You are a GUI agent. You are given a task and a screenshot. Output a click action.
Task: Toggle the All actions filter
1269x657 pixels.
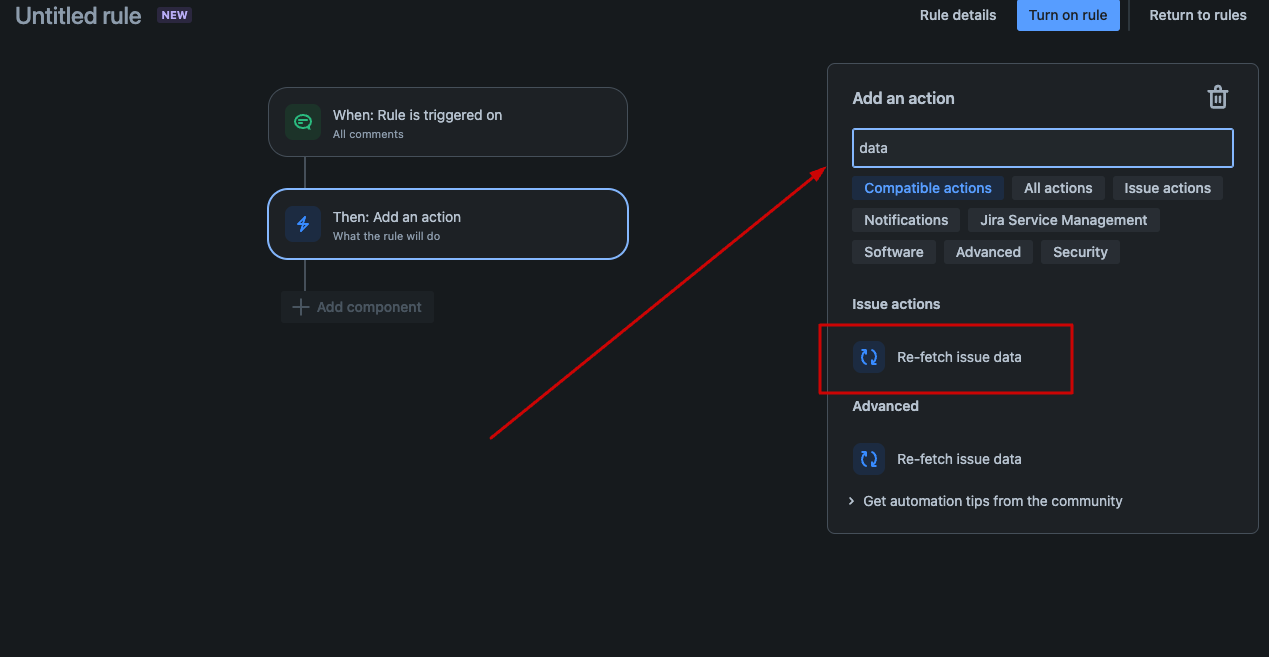[1057, 188]
